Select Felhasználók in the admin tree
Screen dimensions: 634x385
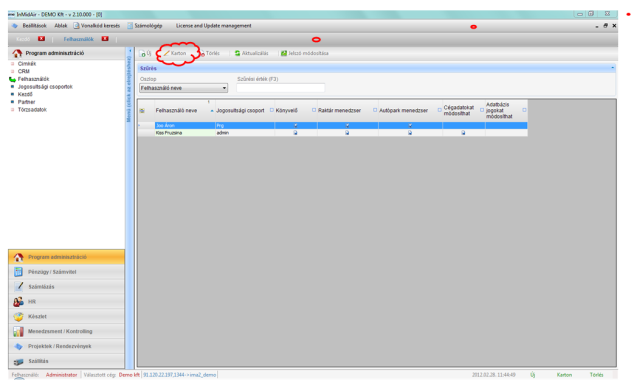tap(33, 79)
